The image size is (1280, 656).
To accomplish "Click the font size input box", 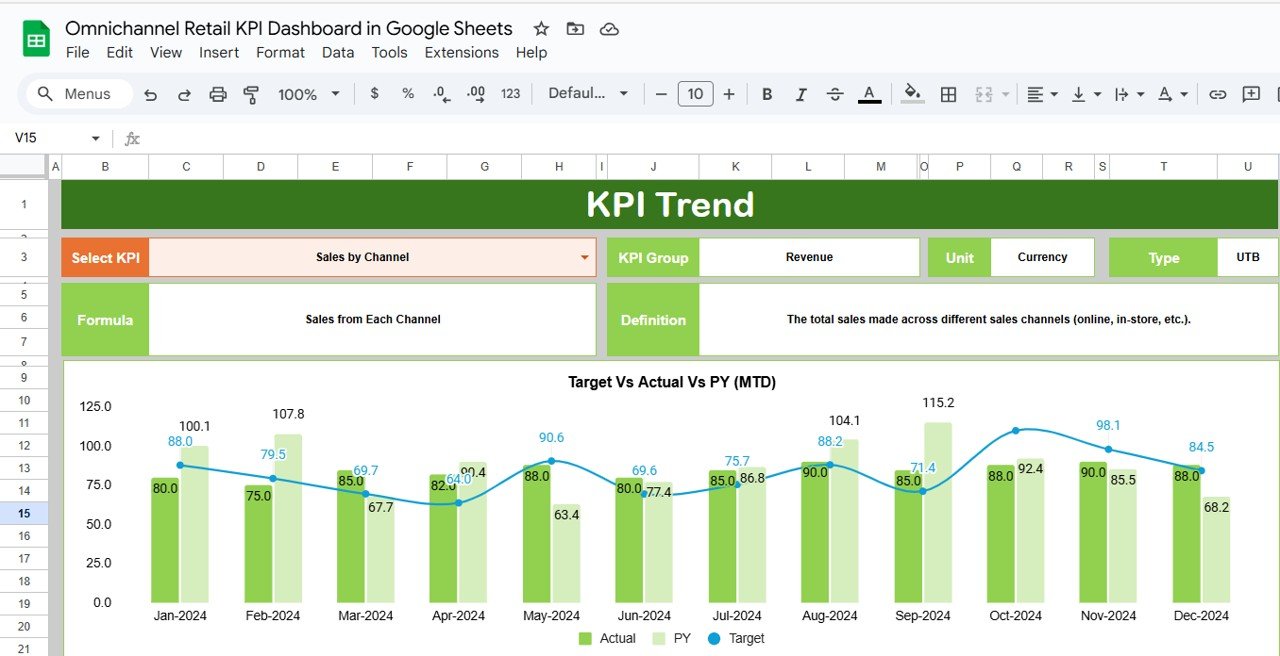I will click(x=695, y=94).
